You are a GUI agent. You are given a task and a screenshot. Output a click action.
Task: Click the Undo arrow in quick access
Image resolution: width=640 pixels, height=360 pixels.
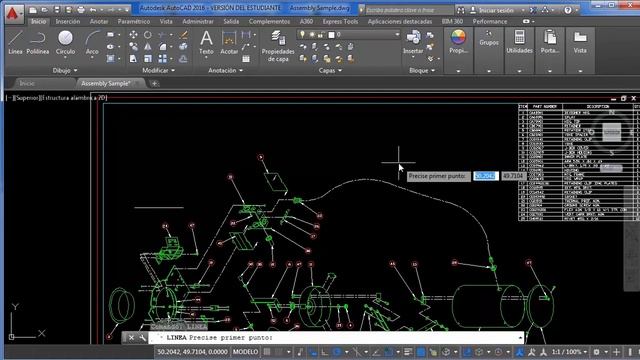93,9
